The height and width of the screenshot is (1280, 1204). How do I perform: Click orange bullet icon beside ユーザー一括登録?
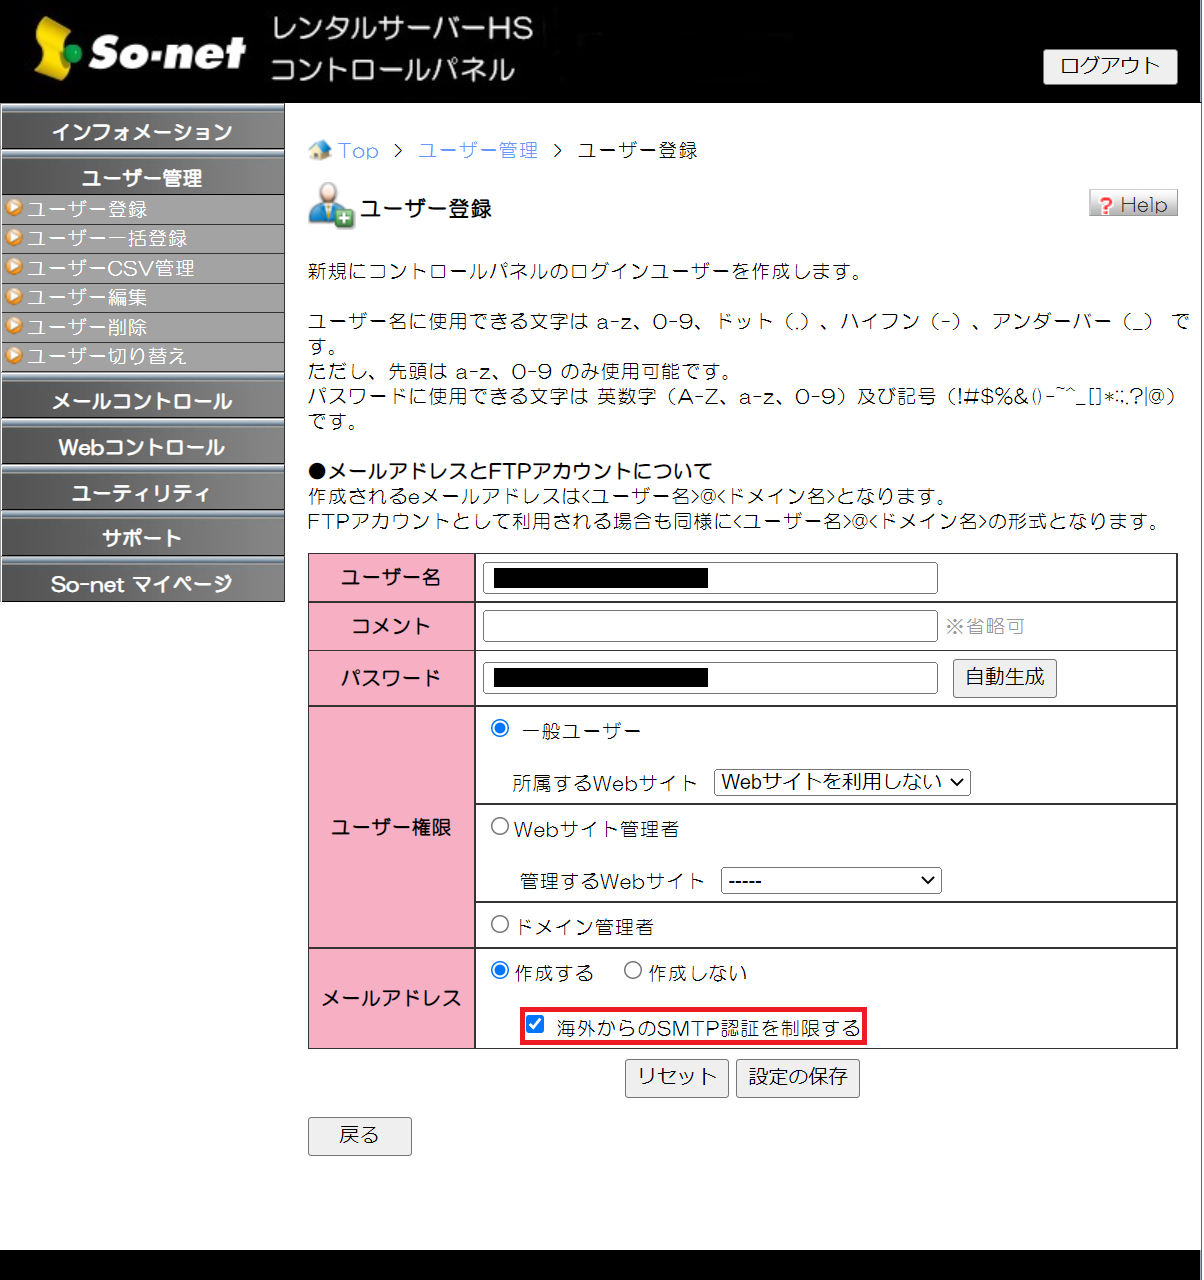click(x=14, y=238)
